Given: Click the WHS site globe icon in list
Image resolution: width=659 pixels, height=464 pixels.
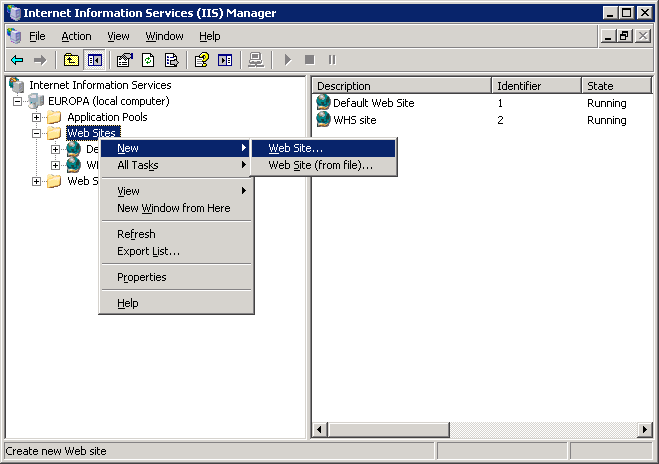Looking at the screenshot, I should pyautogui.click(x=323, y=119).
